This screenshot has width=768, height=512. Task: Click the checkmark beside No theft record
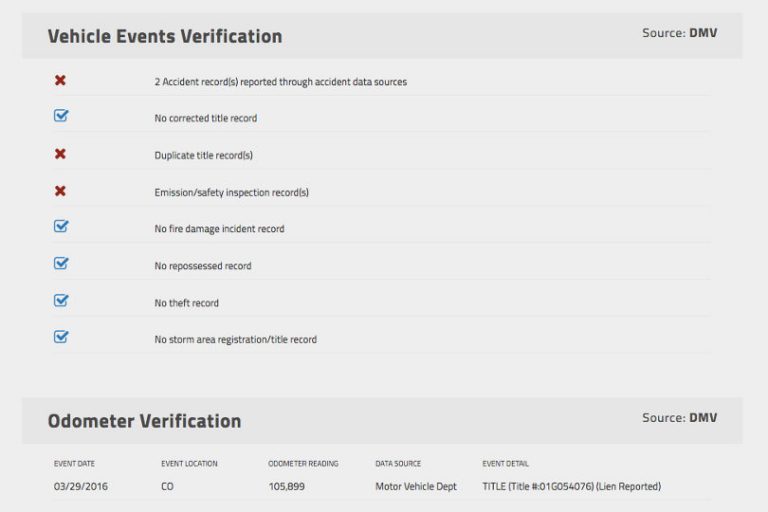click(x=61, y=302)
